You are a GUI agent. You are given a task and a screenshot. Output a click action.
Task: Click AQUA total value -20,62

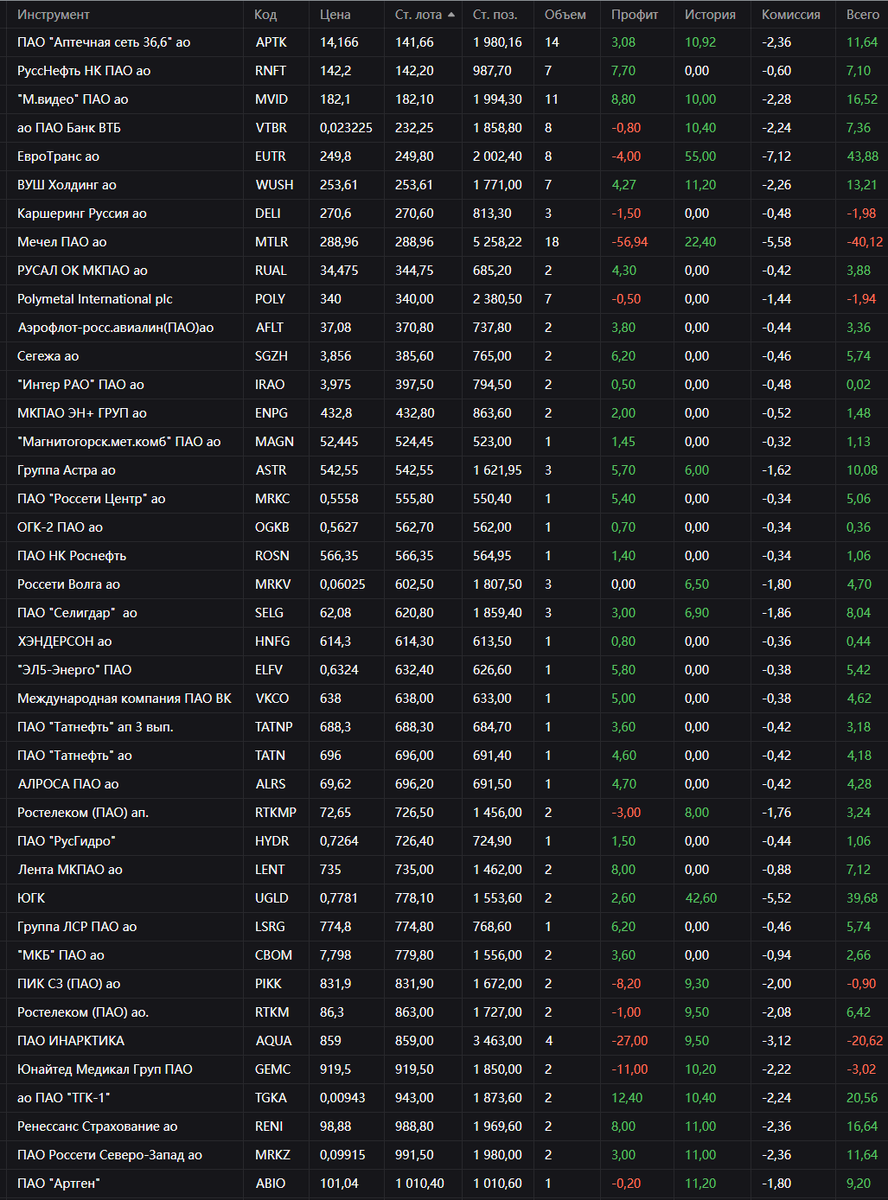coord(864,1040)
